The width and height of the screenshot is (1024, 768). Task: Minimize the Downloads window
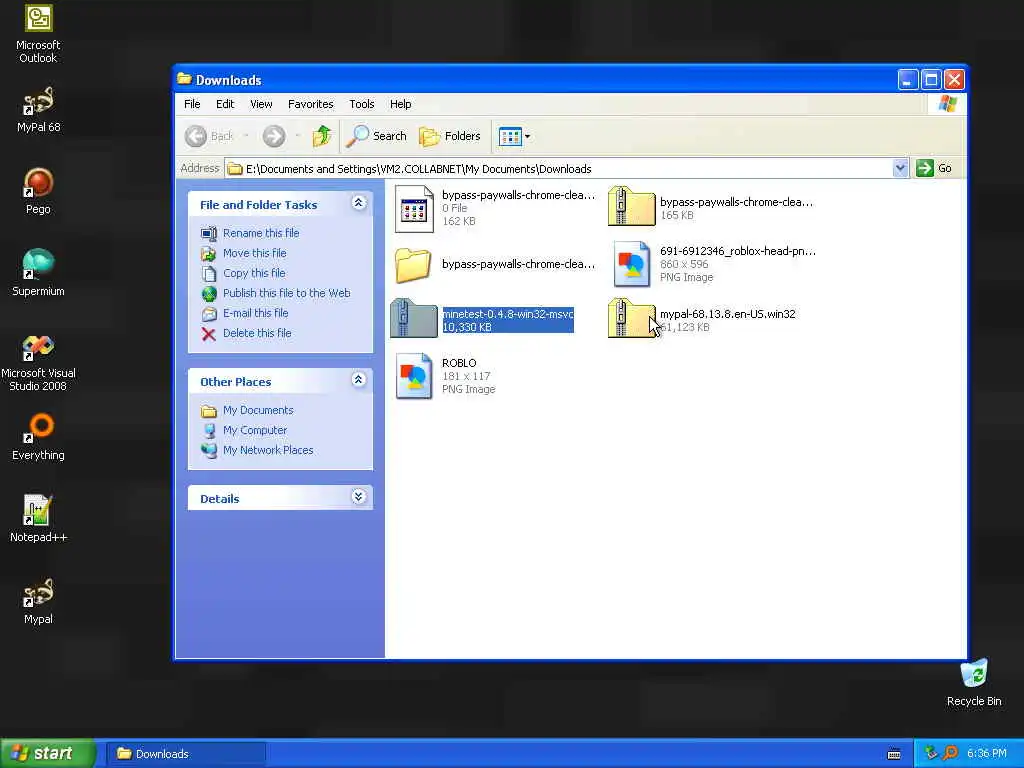(908, 80)
